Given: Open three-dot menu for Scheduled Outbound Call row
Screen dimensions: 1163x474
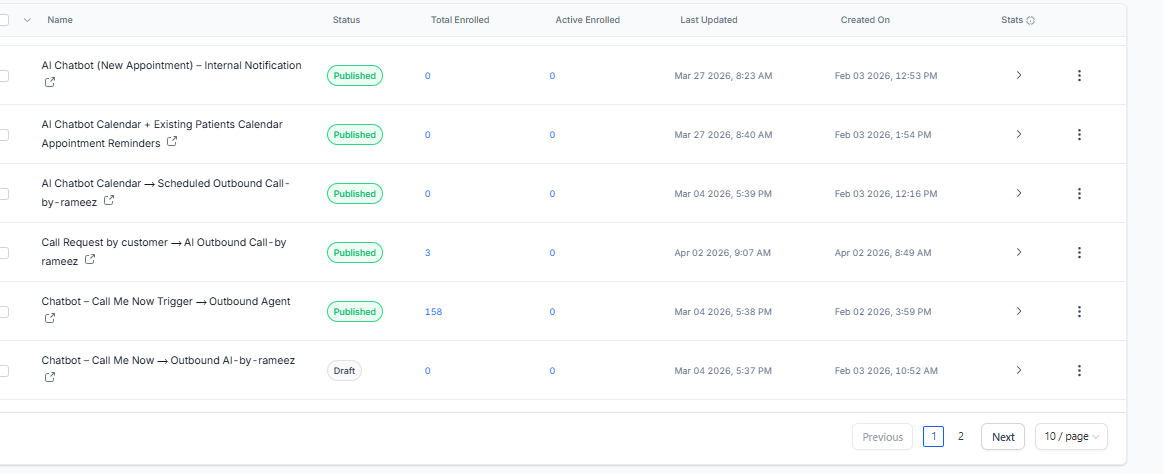Looking at the screenshot, I should tap(1079, 194).
